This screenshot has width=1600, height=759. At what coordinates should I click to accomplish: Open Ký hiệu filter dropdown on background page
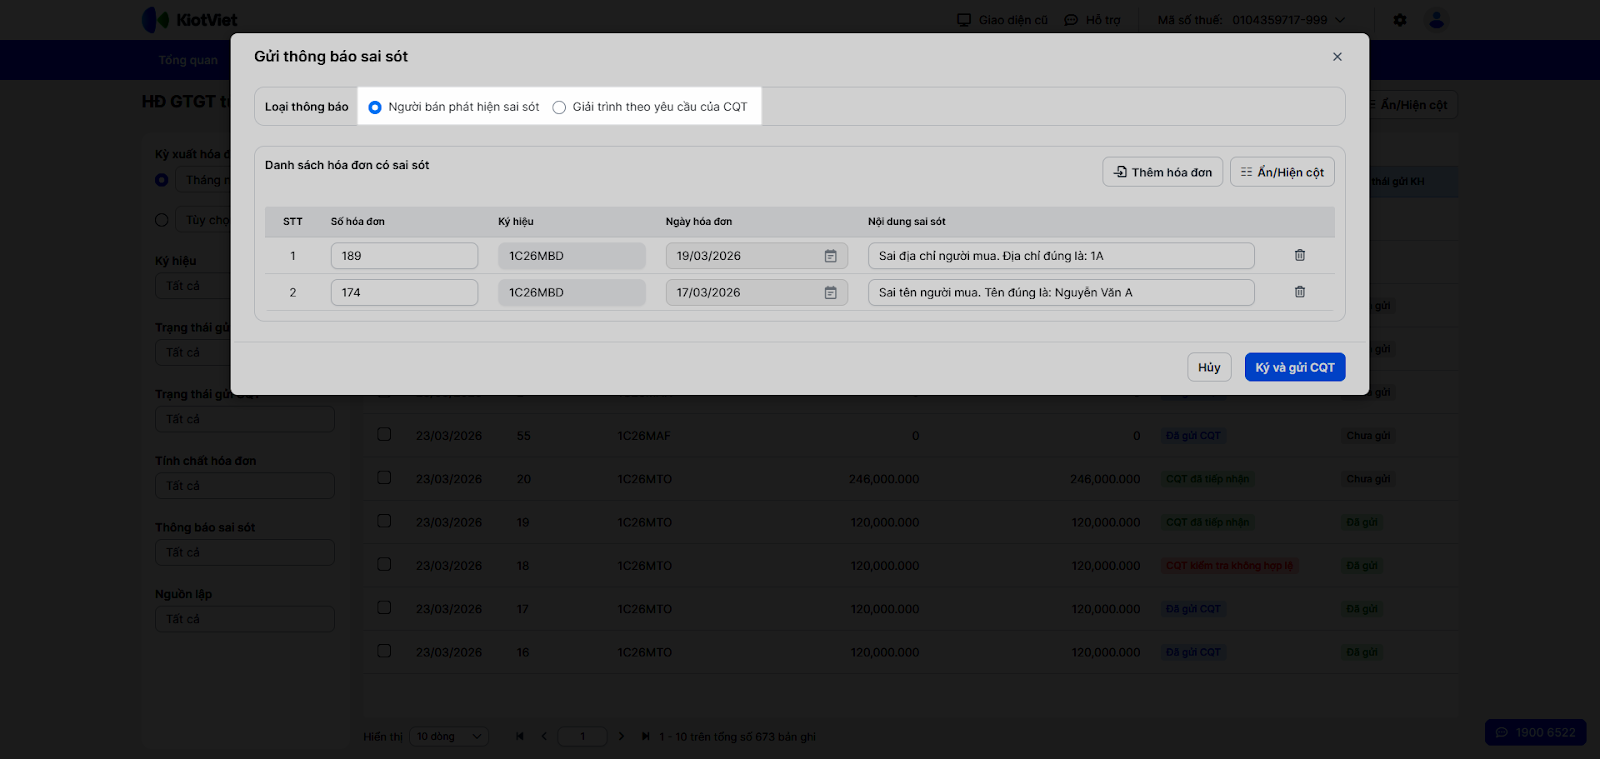coord(195,286)
